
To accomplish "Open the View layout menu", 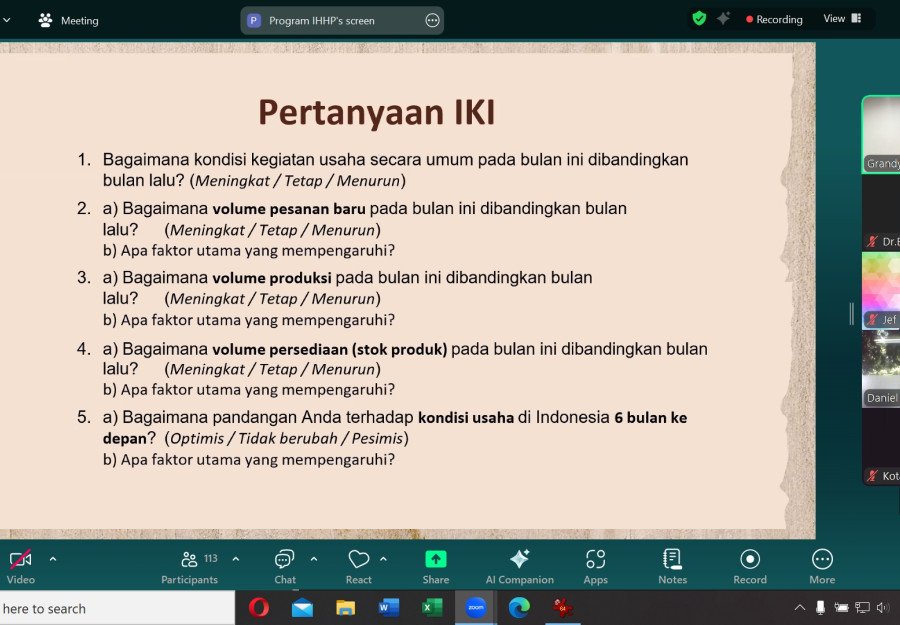I will point(842,18).
